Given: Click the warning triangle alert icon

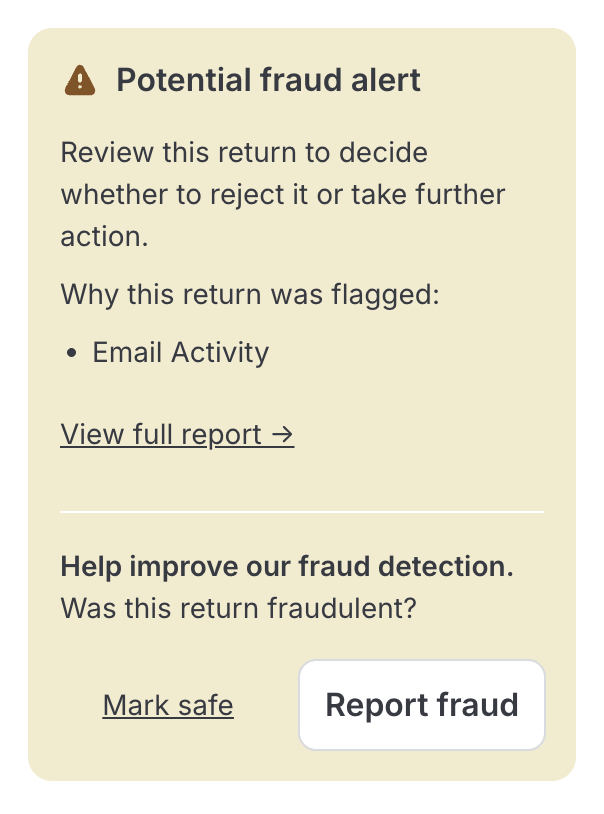Looking at the screenshot, I should point(79,80).
